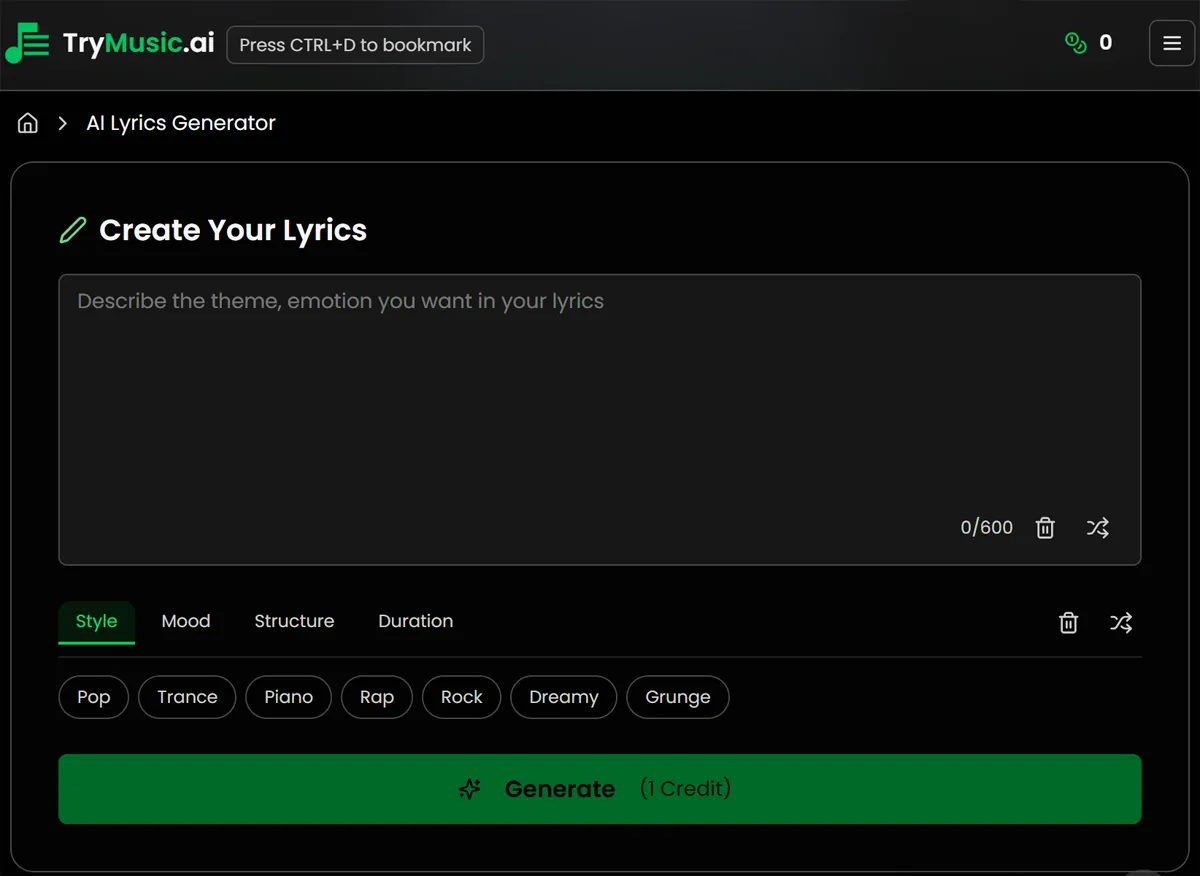Switch to the Duration tab
1200x876 pixels.
point(415,621)
